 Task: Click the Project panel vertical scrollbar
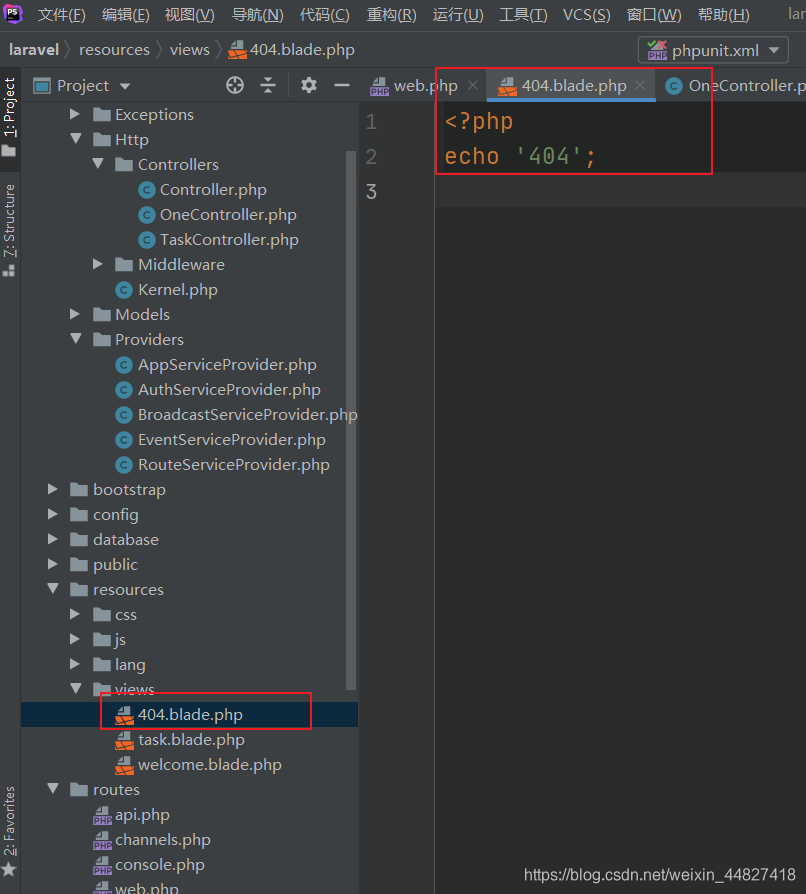coord(351,420)
